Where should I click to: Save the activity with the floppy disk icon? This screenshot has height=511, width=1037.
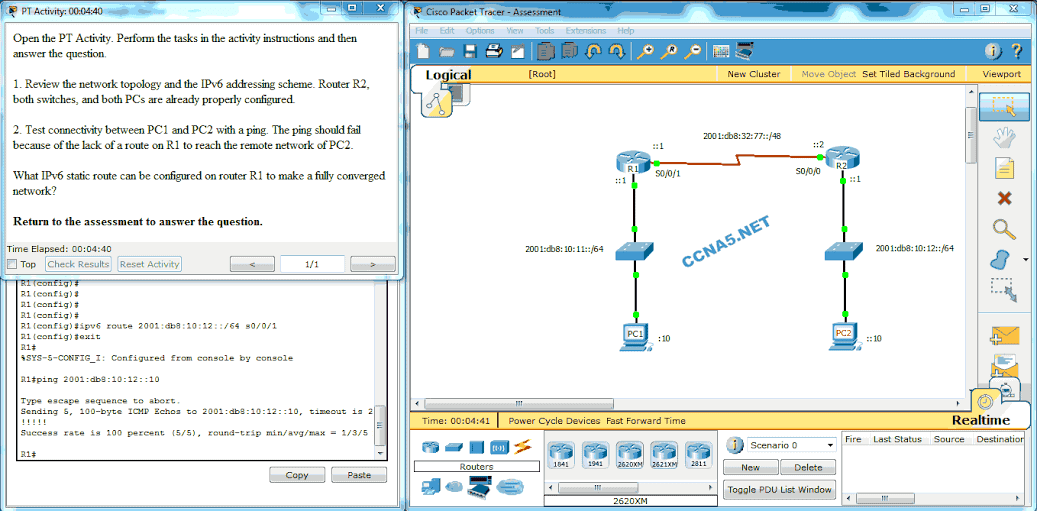pos(470,52)
